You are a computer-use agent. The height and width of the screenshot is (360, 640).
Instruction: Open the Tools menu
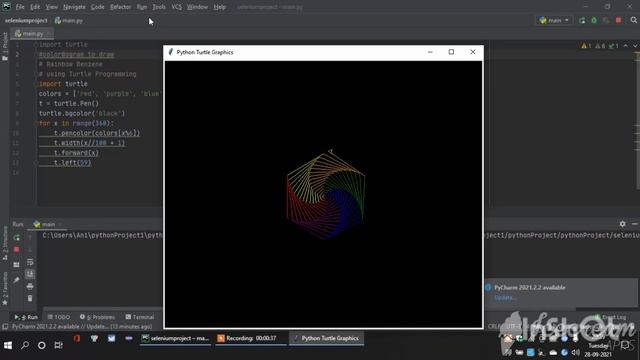(x=159, y=7)
